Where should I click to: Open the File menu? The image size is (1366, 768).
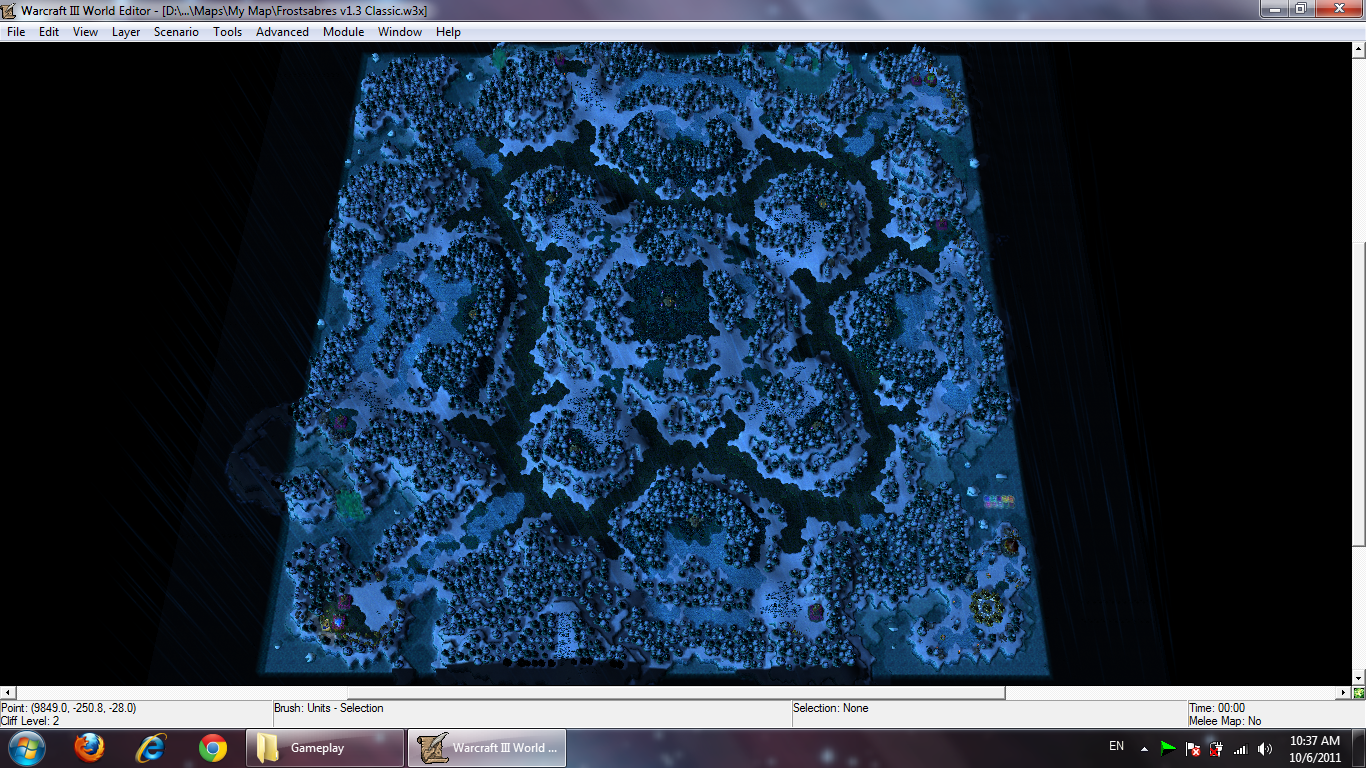point(16,32)
